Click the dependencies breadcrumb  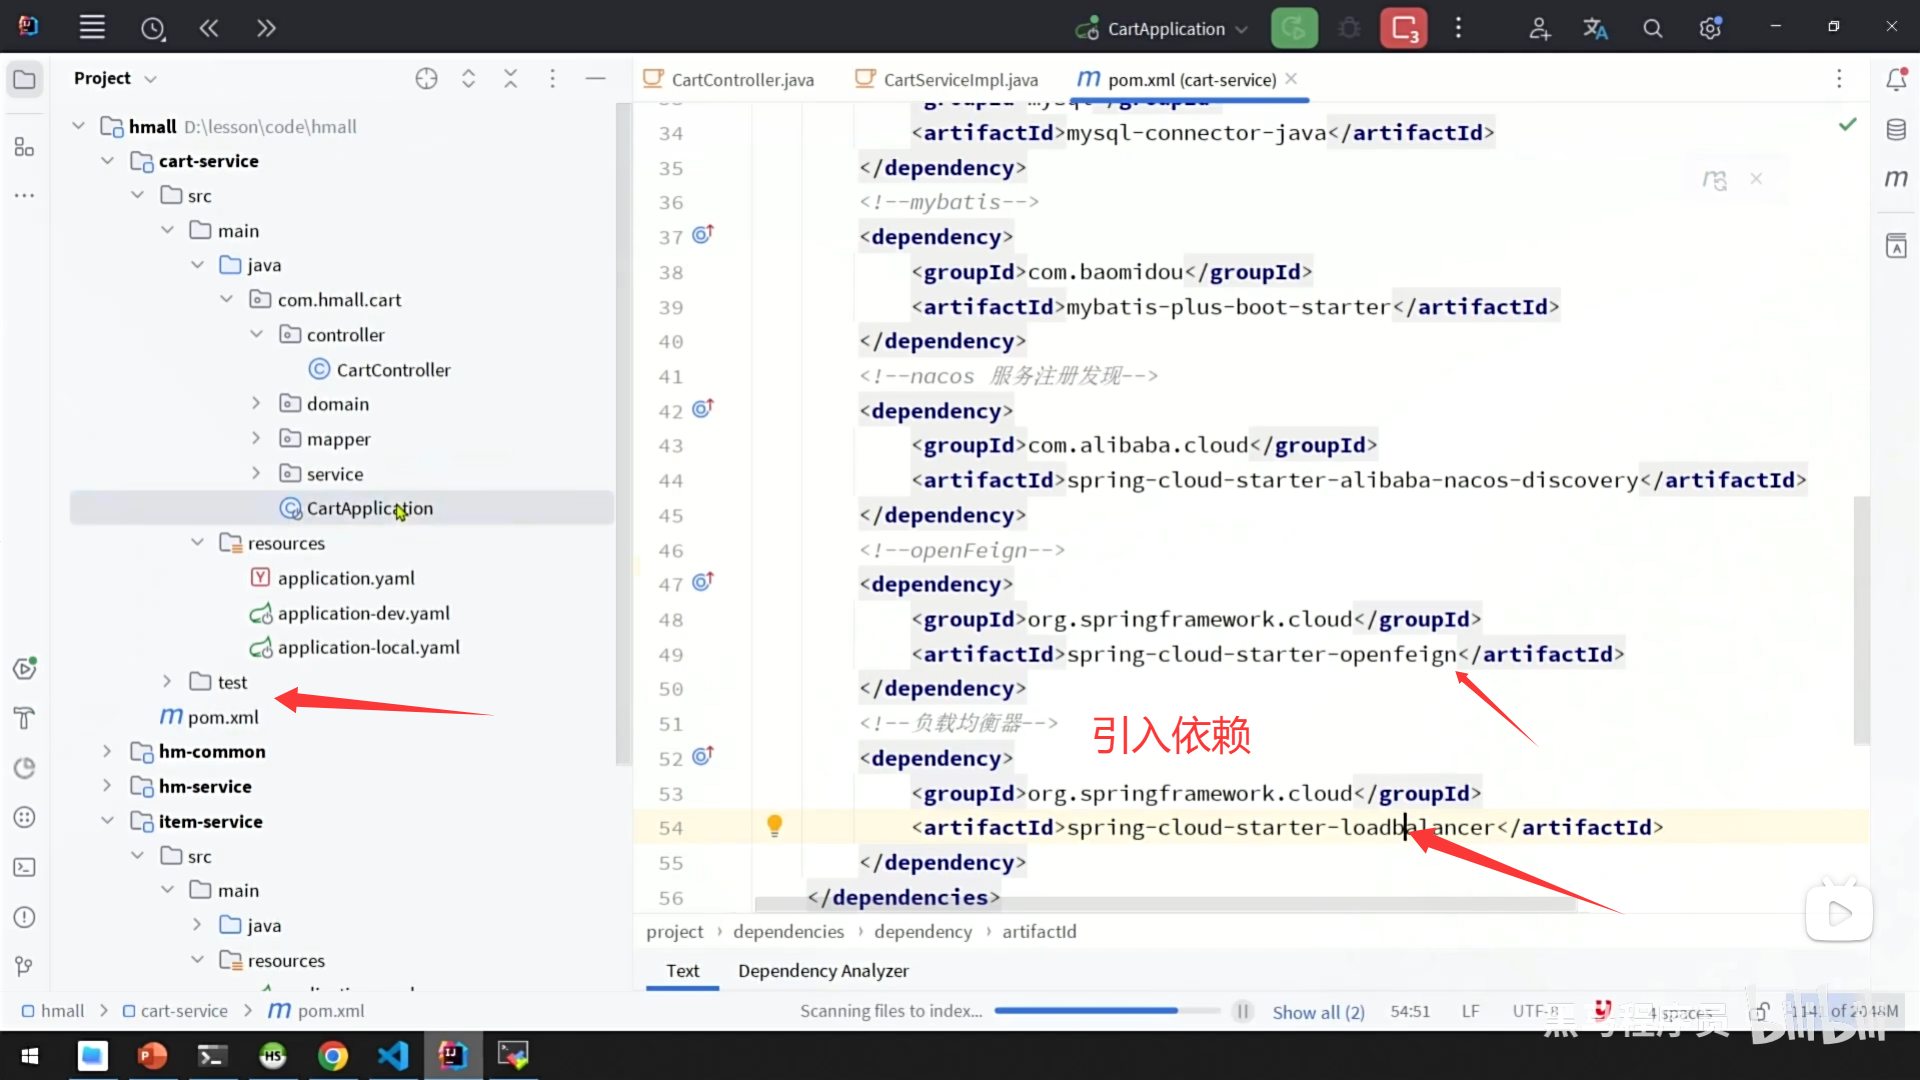tap(788, 931)
